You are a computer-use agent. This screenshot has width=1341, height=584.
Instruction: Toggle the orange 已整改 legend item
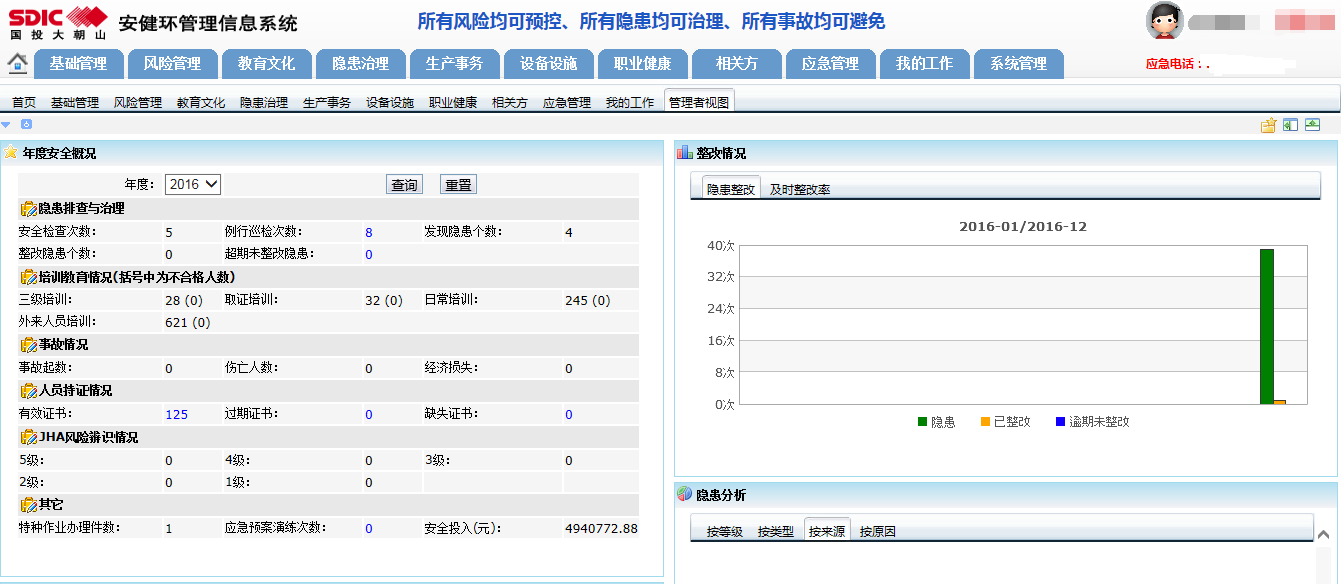1005,422
